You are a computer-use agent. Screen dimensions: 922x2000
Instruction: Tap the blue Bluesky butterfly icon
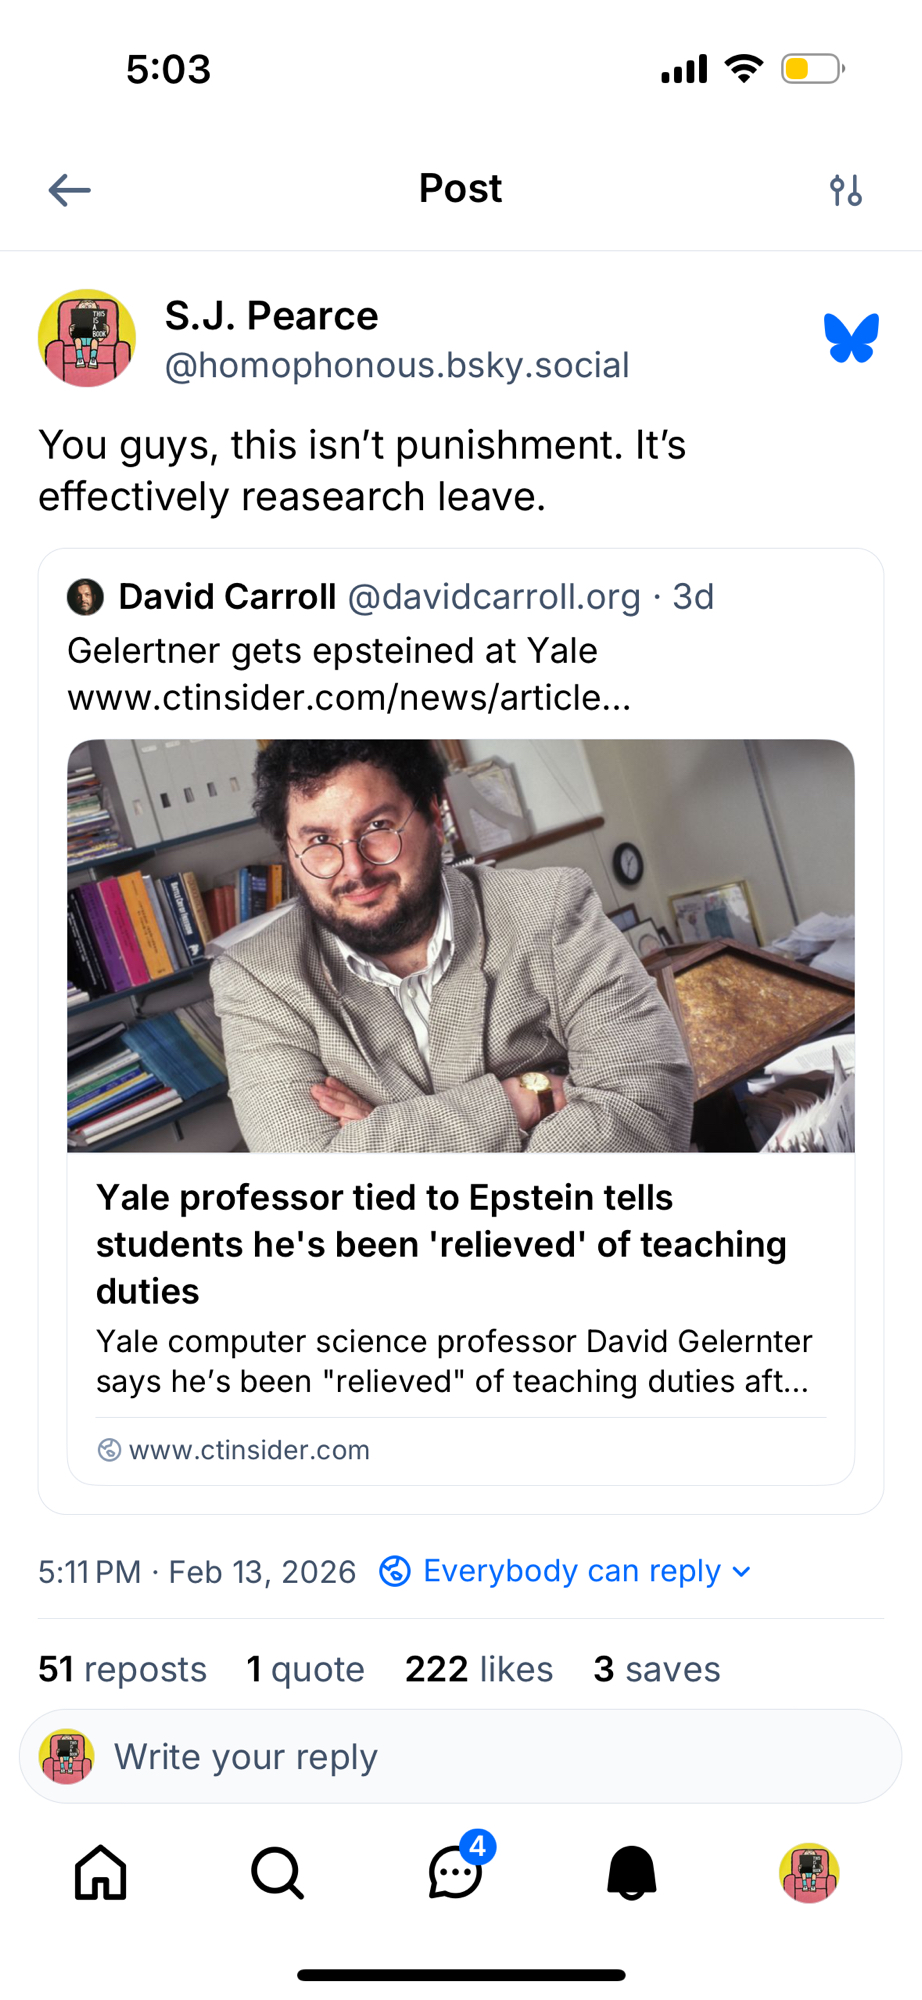(851, 338)
